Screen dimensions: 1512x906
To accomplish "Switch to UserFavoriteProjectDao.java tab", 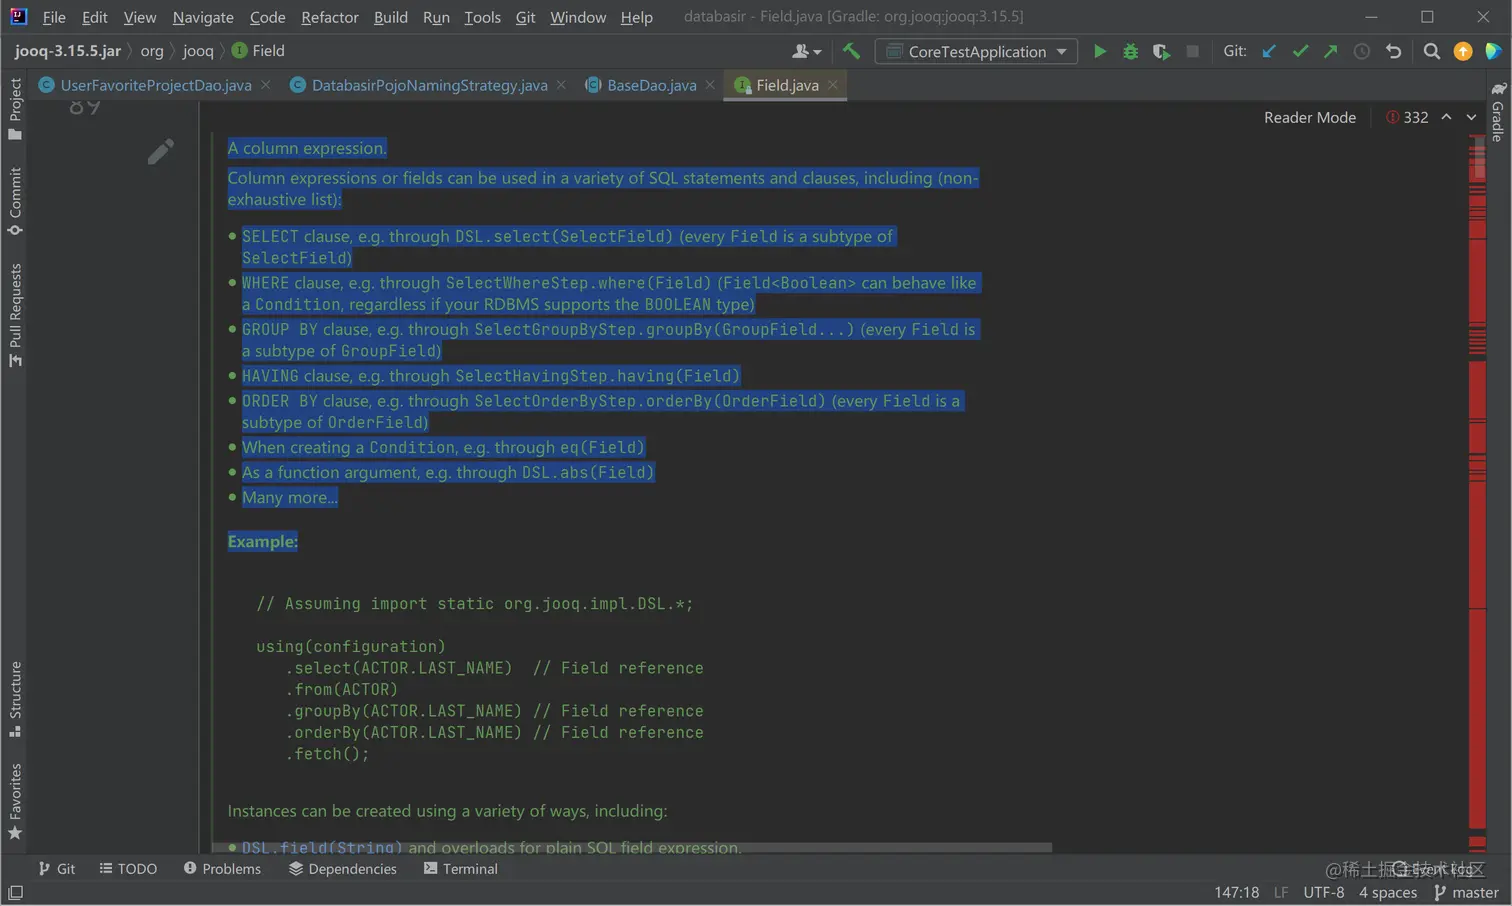I will (156, 85).
